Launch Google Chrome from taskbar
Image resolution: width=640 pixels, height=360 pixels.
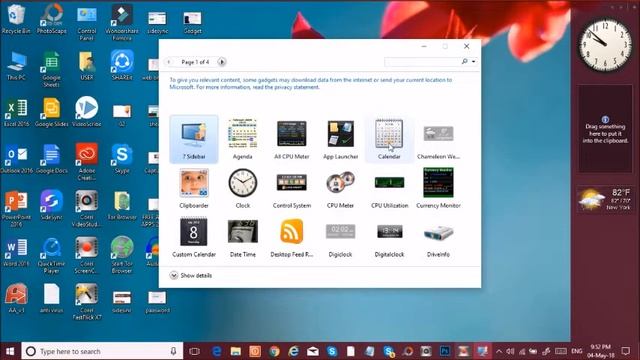point(274,351)
